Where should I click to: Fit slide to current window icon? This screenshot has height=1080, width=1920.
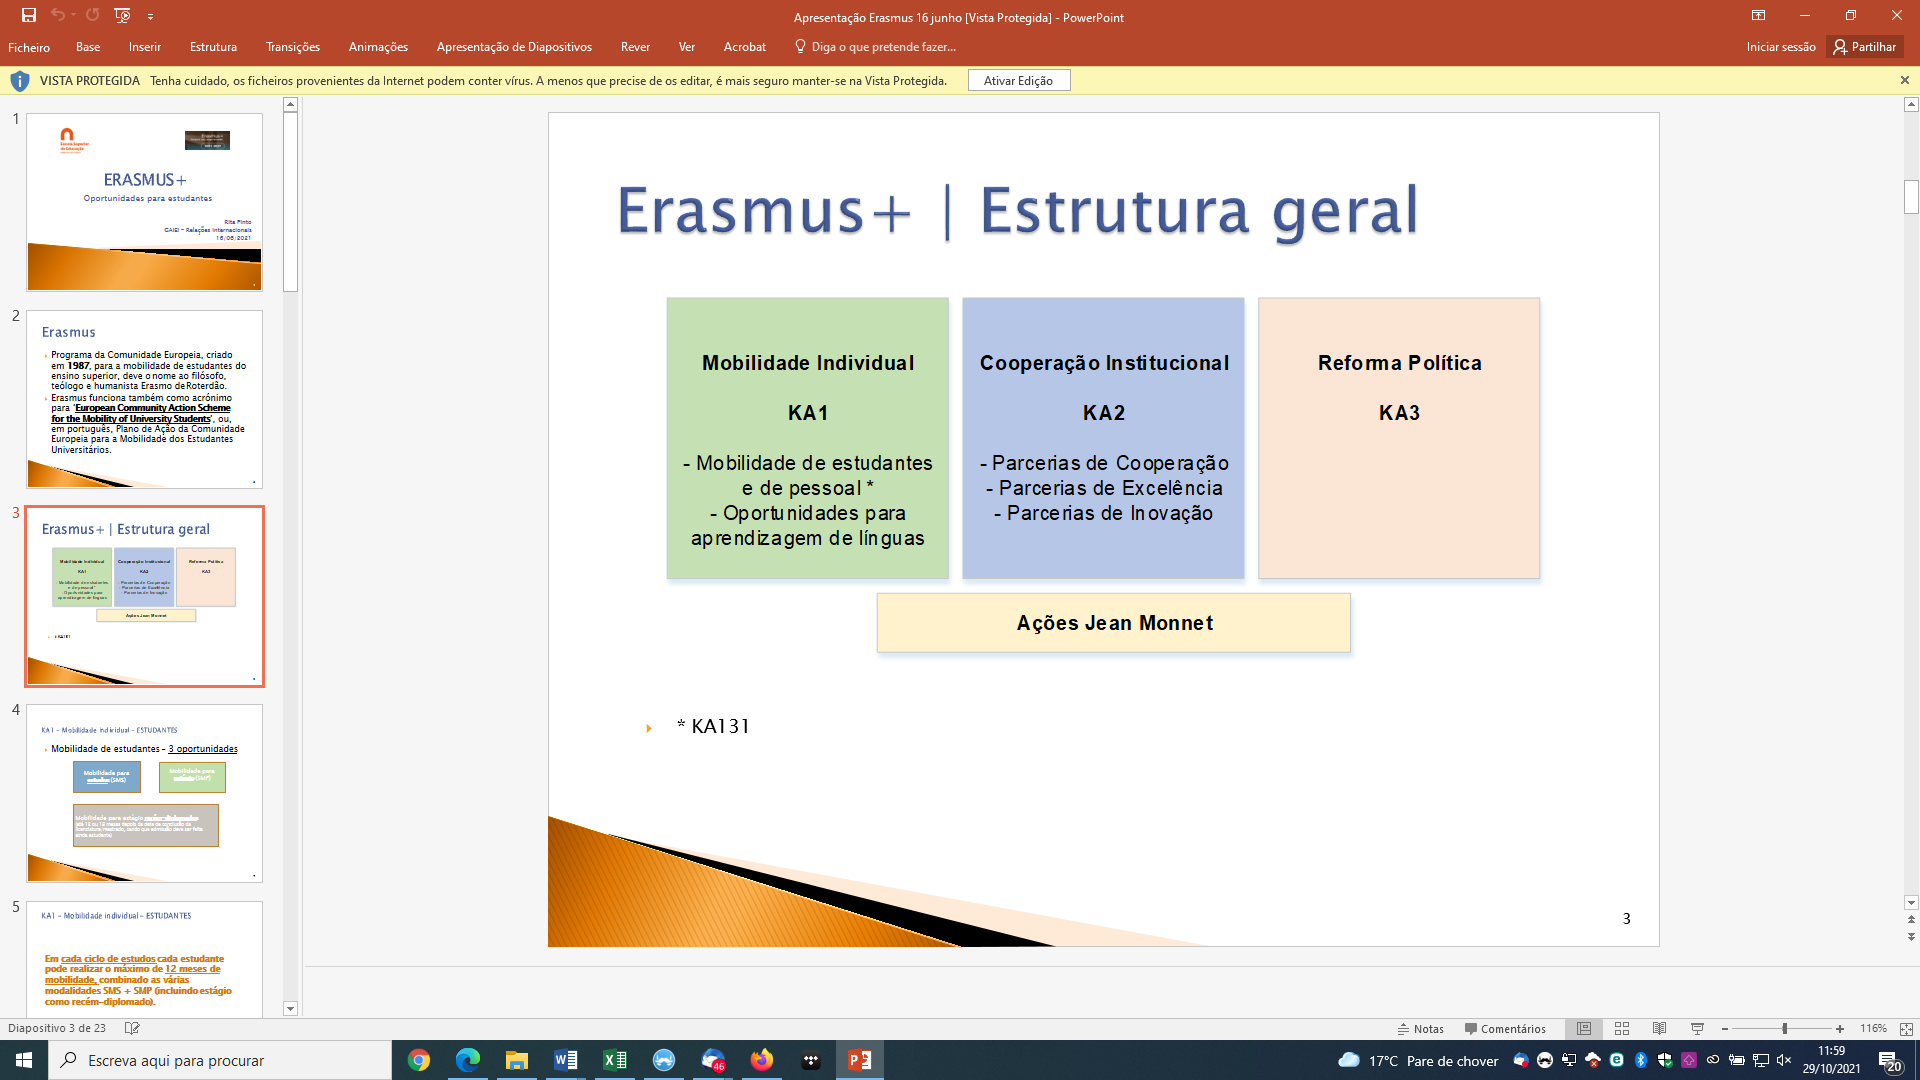(x=1906, y=1029)
